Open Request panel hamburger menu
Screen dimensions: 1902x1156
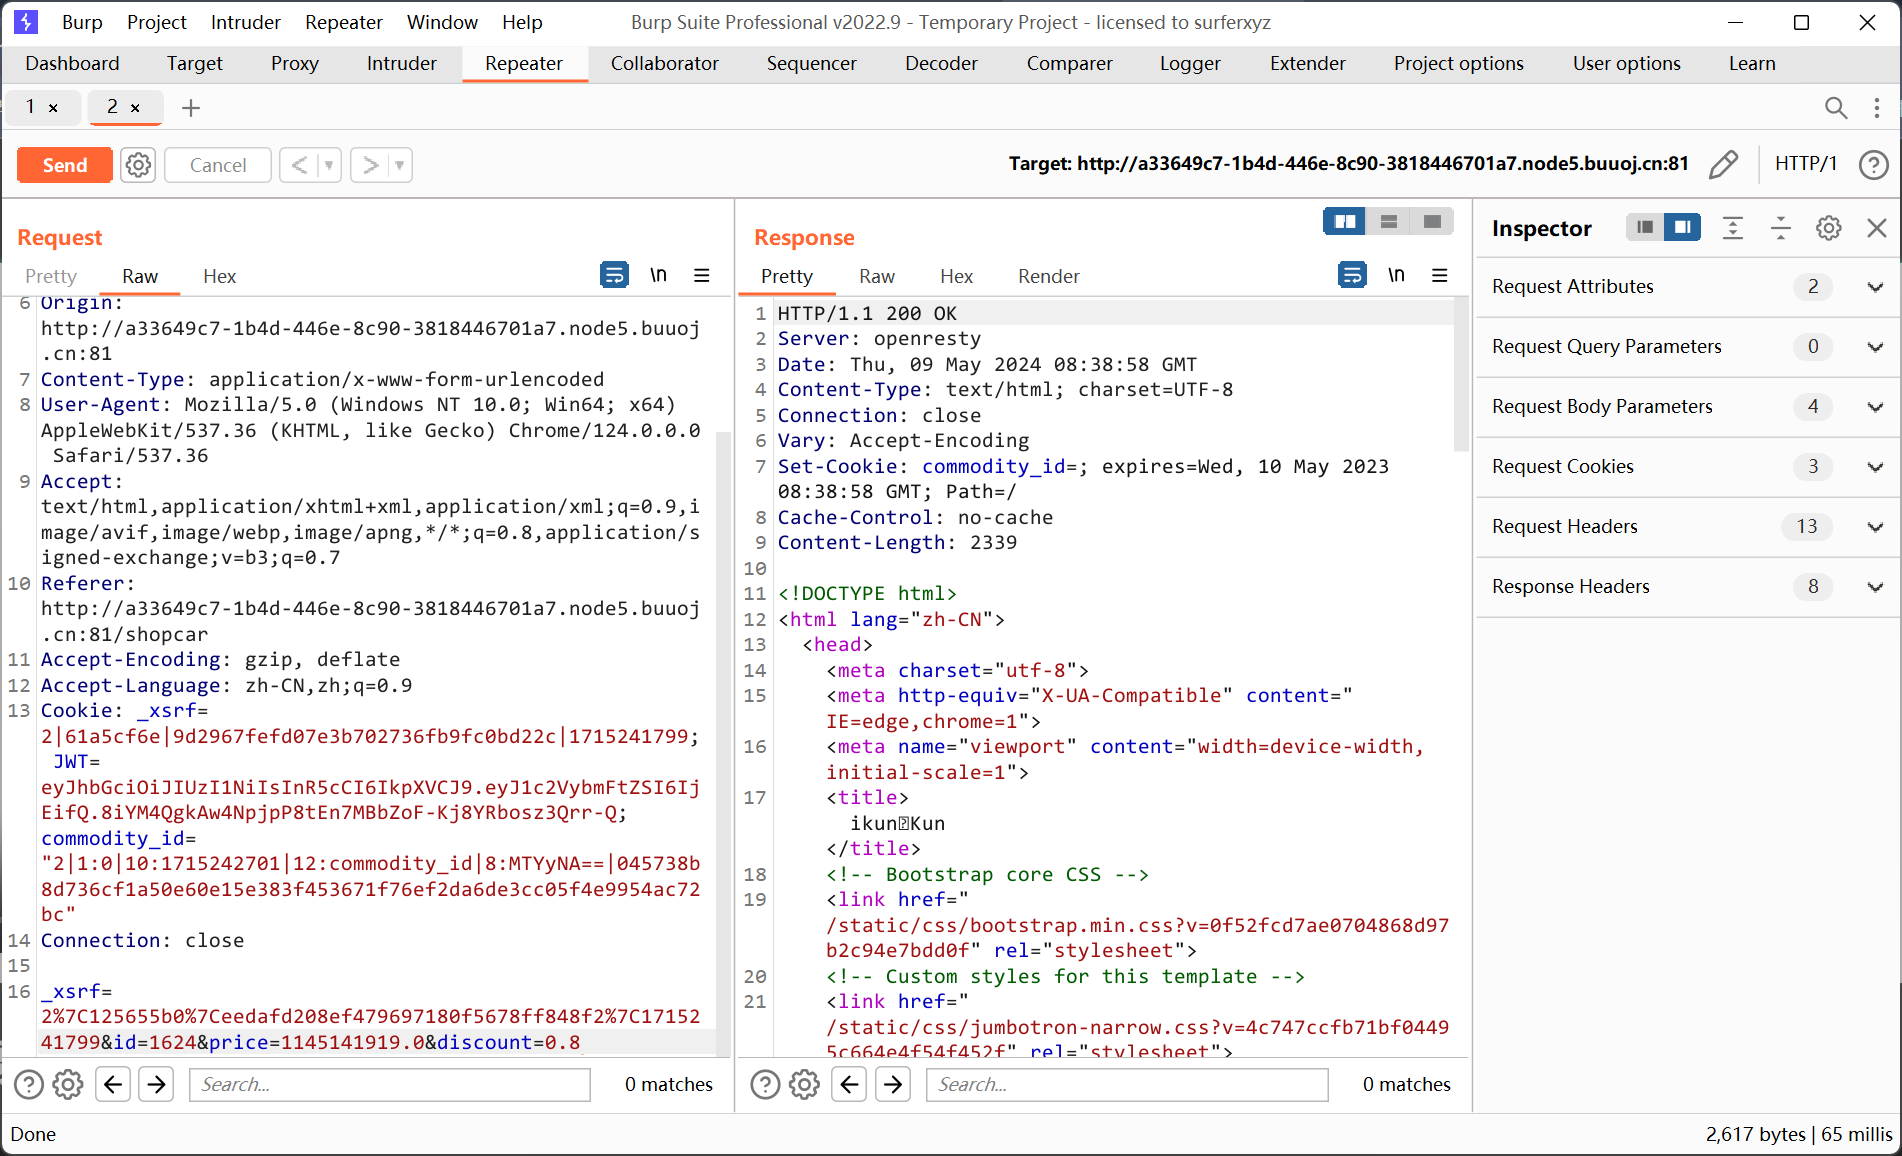(x=702, y=275)
